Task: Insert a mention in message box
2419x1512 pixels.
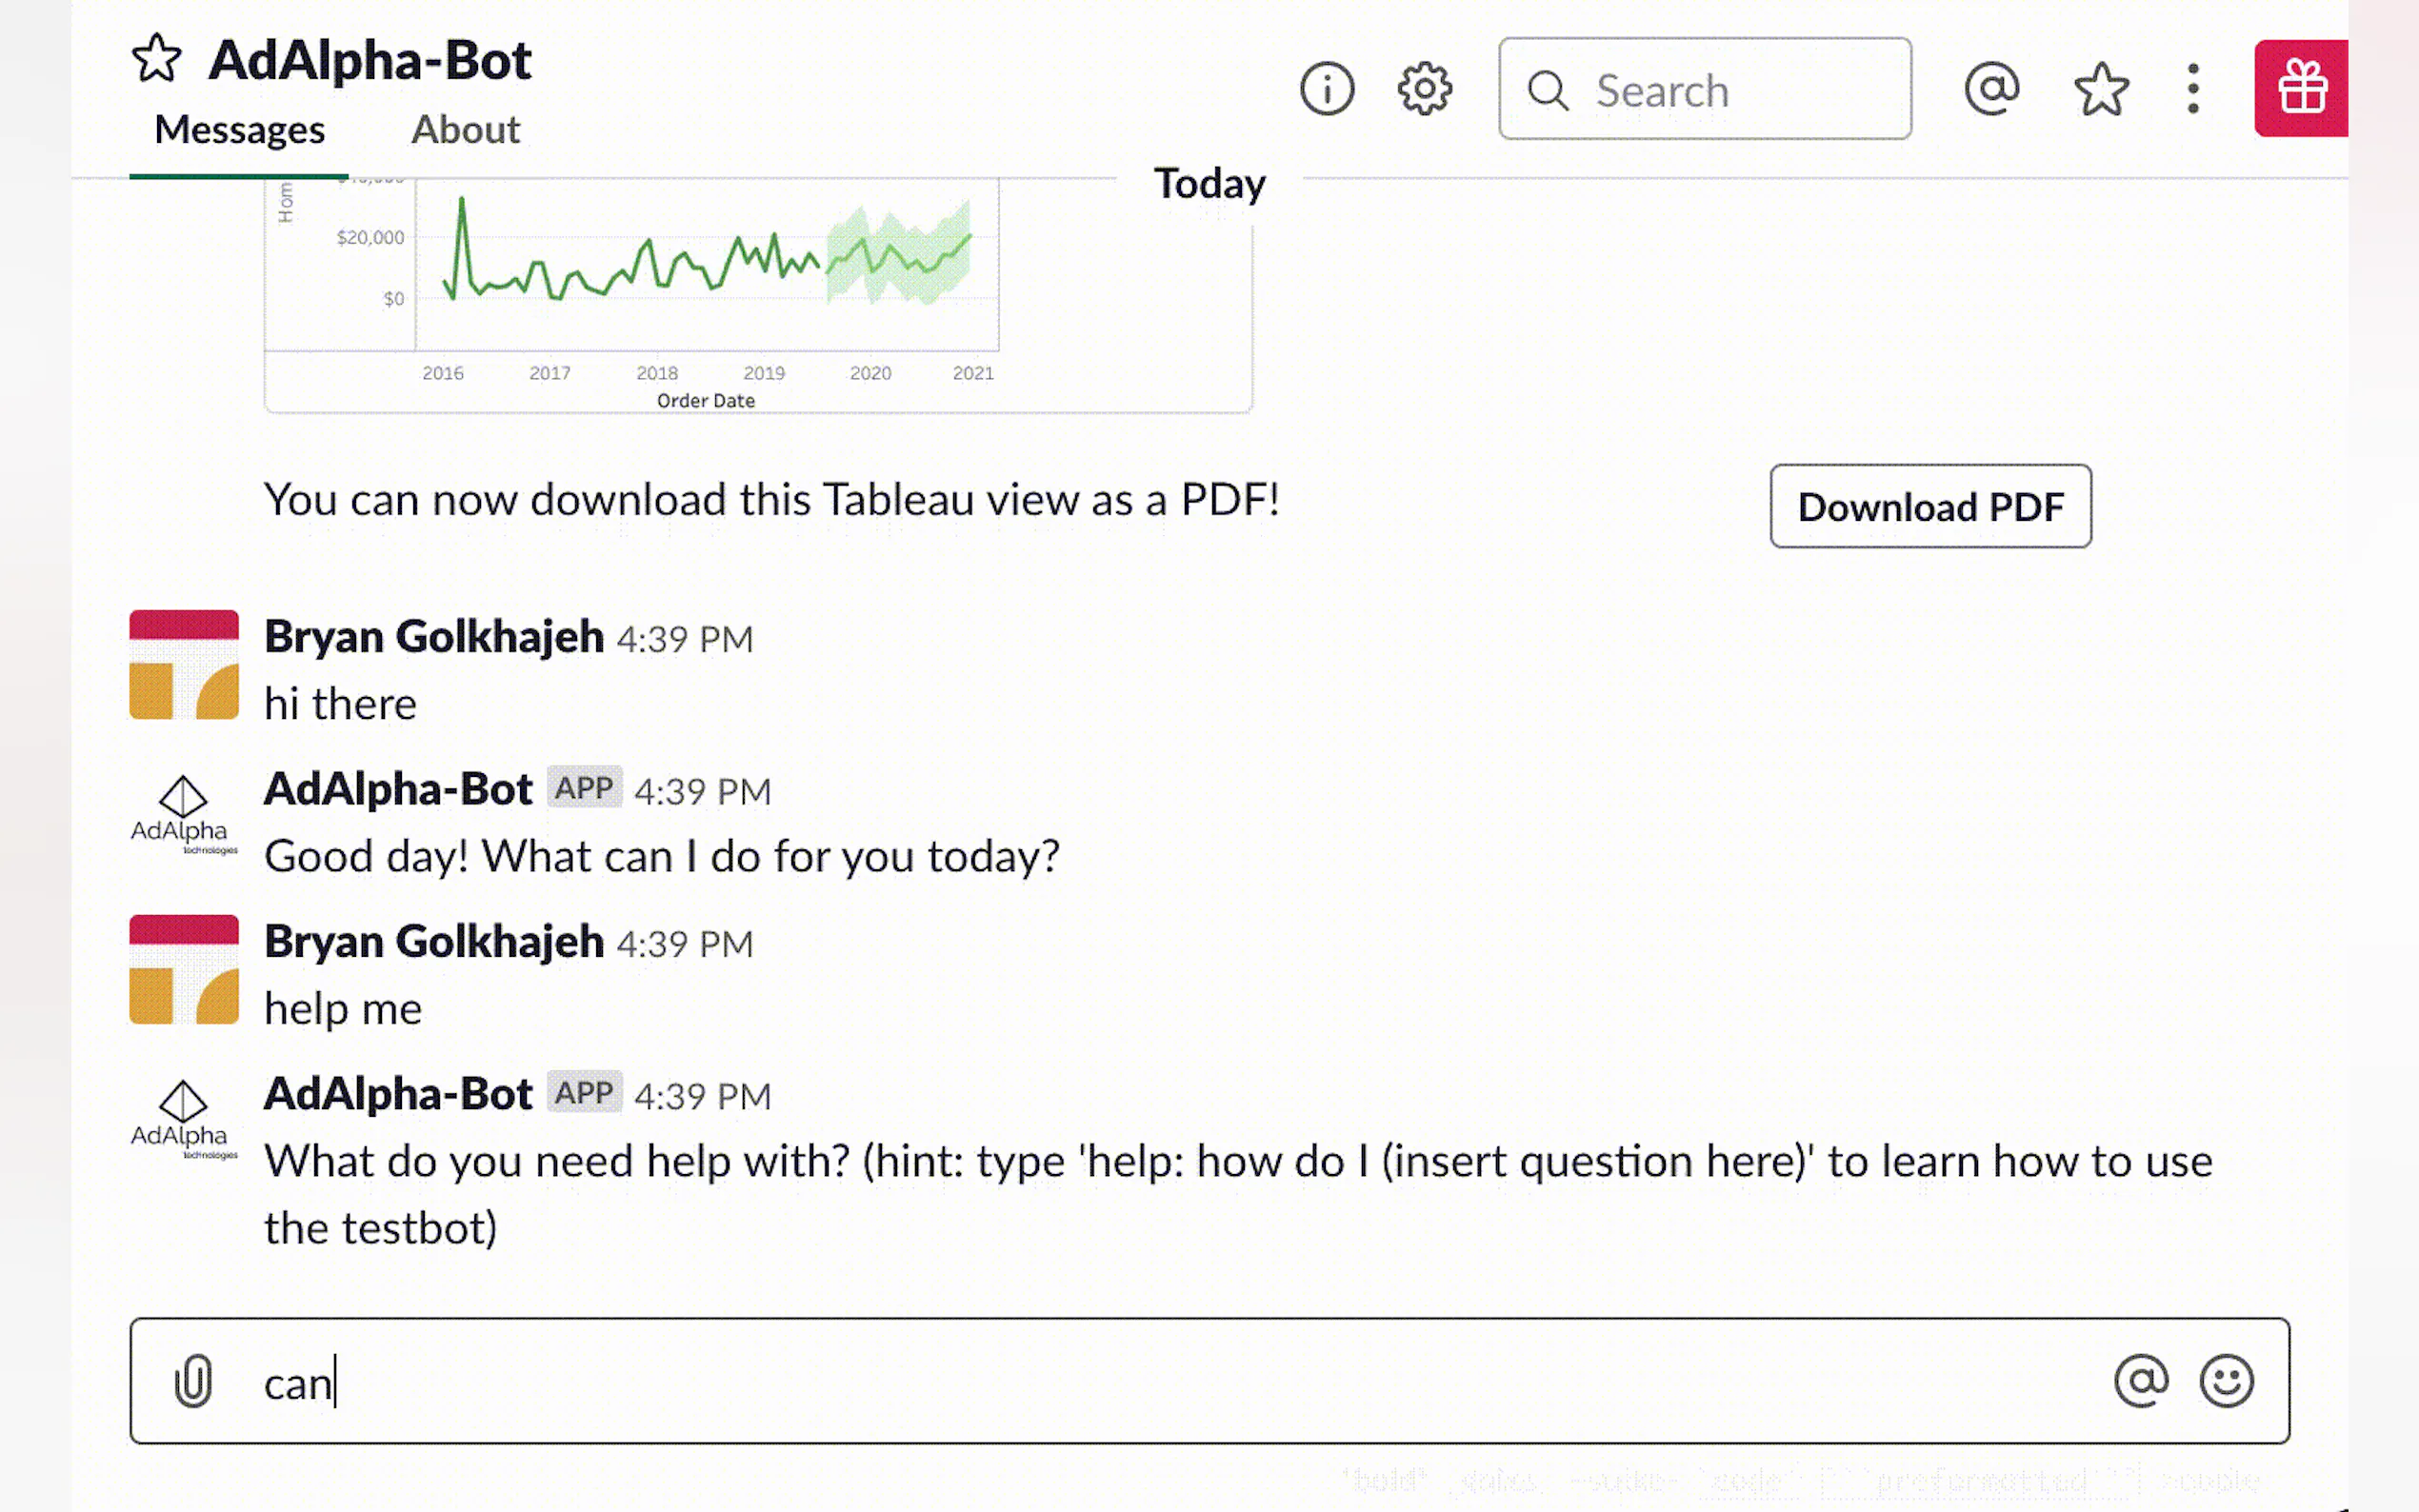Action: (2140, 1381)
